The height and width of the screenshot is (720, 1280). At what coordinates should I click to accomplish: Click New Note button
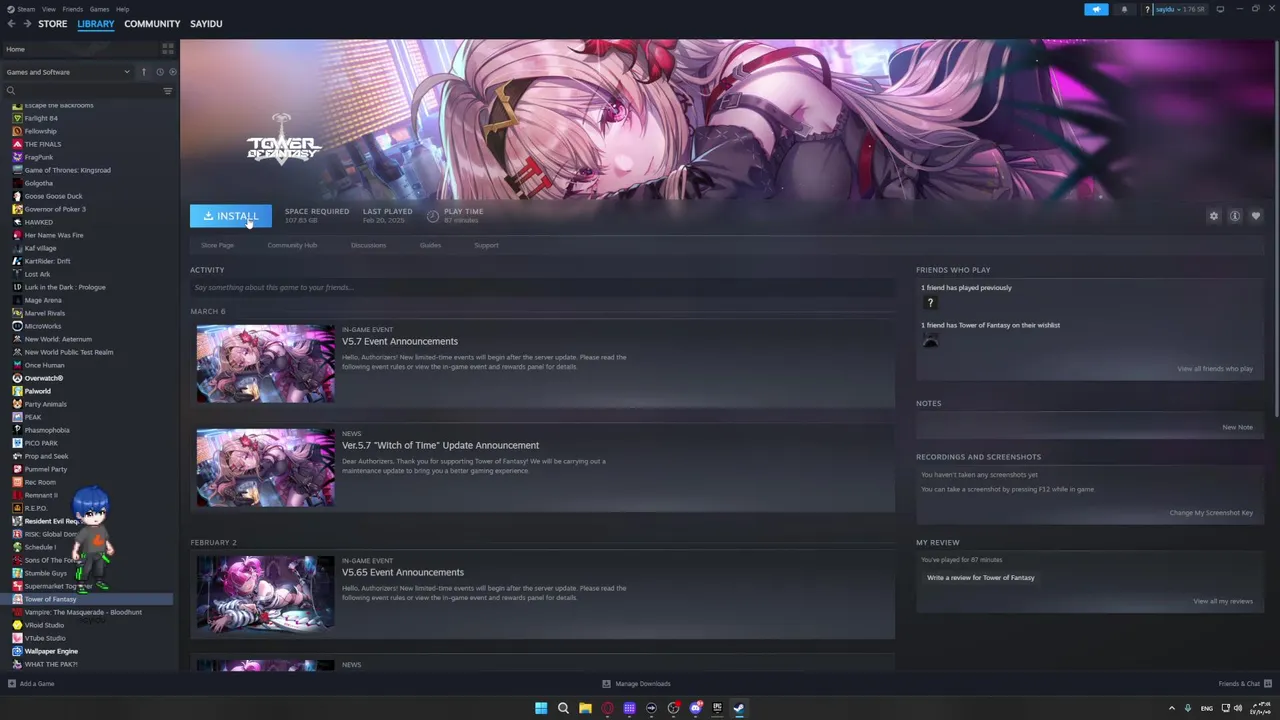pyautogui.click(x=1237, y=427)
